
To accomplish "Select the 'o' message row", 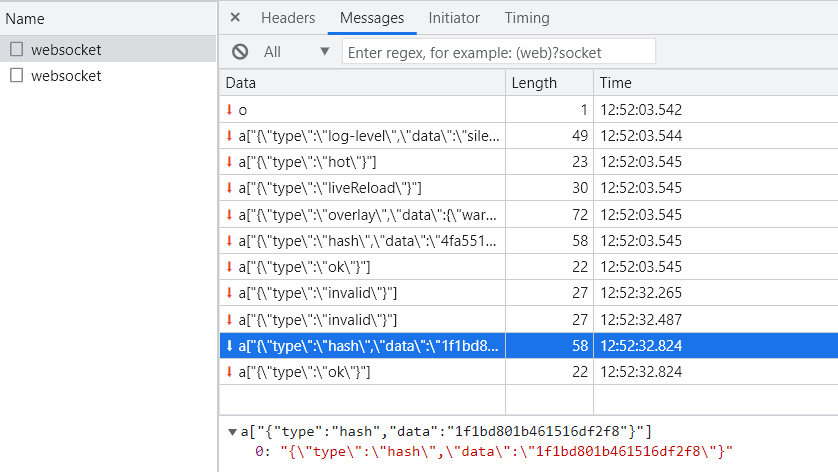I will pyautogui.click(x=529, y=110).
